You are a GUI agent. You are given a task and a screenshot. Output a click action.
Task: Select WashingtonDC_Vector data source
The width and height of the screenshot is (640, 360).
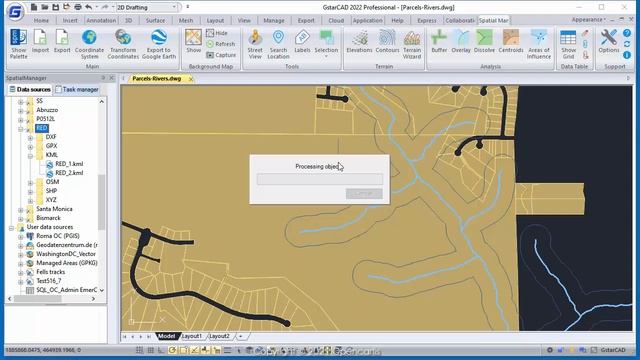66,254
